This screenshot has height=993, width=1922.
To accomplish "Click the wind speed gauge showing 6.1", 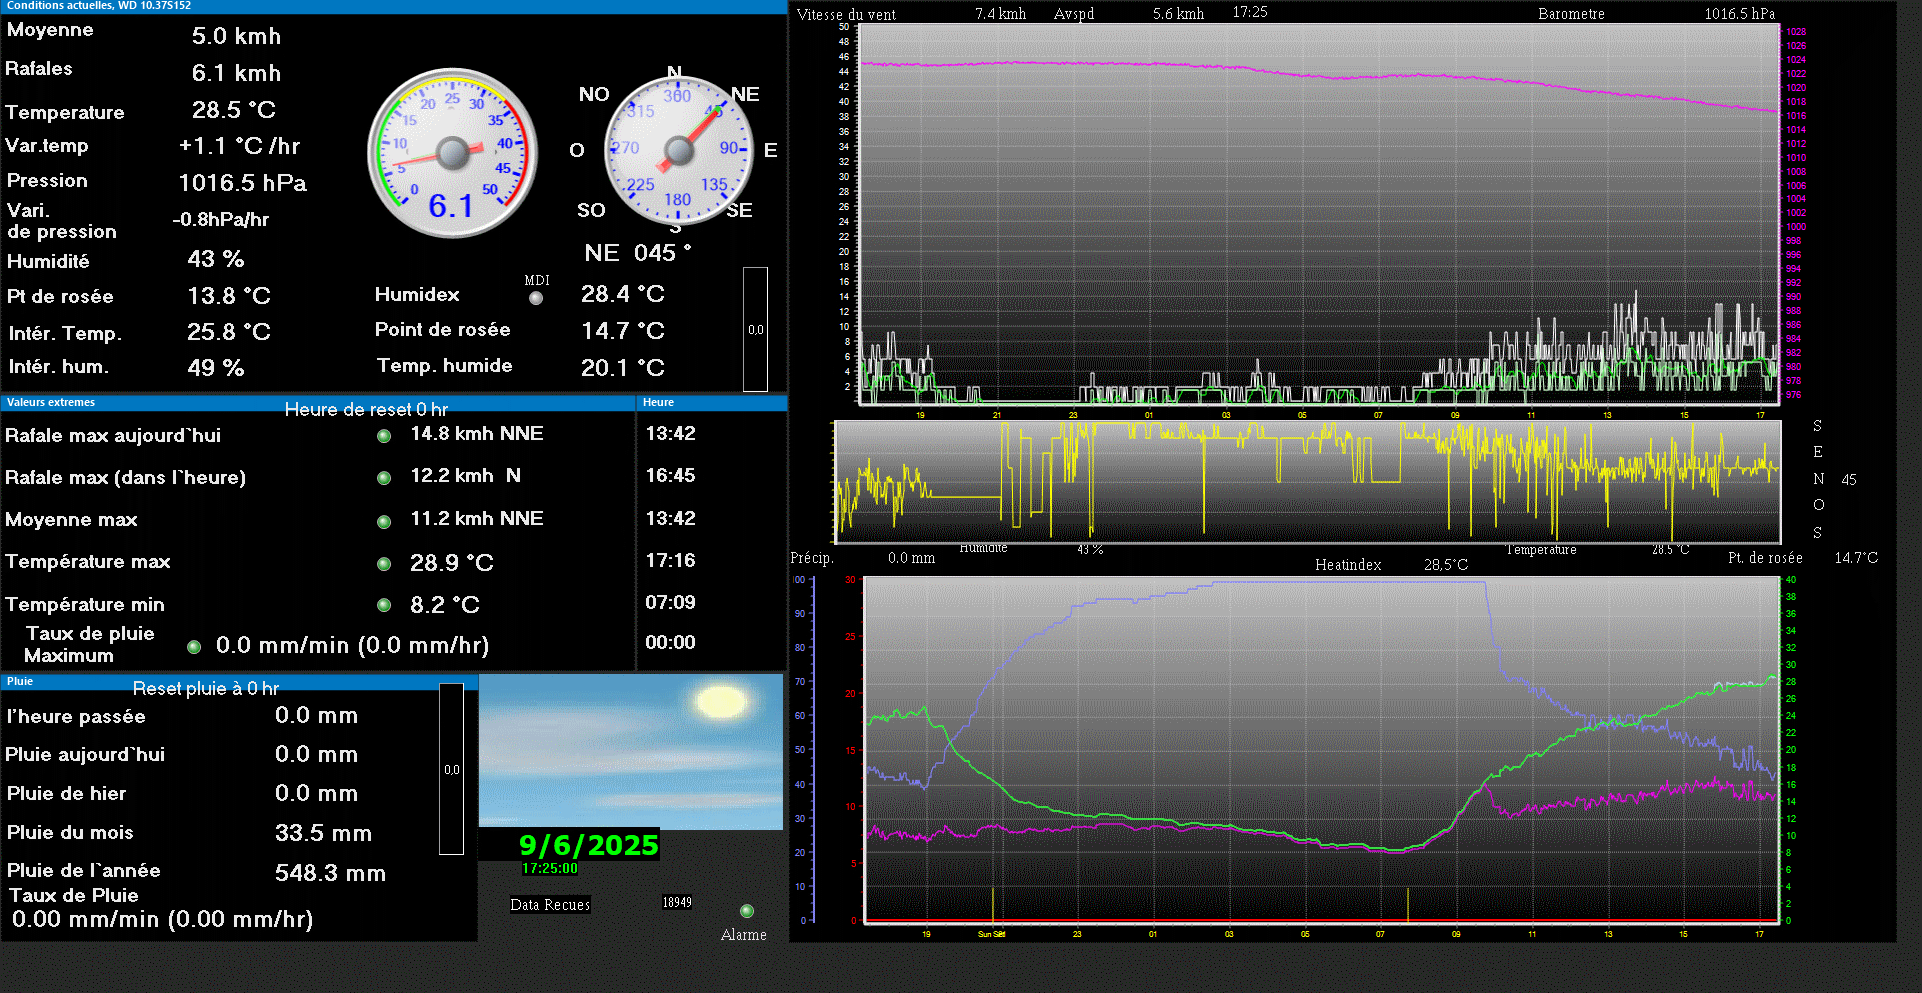I will pos(453,153).
